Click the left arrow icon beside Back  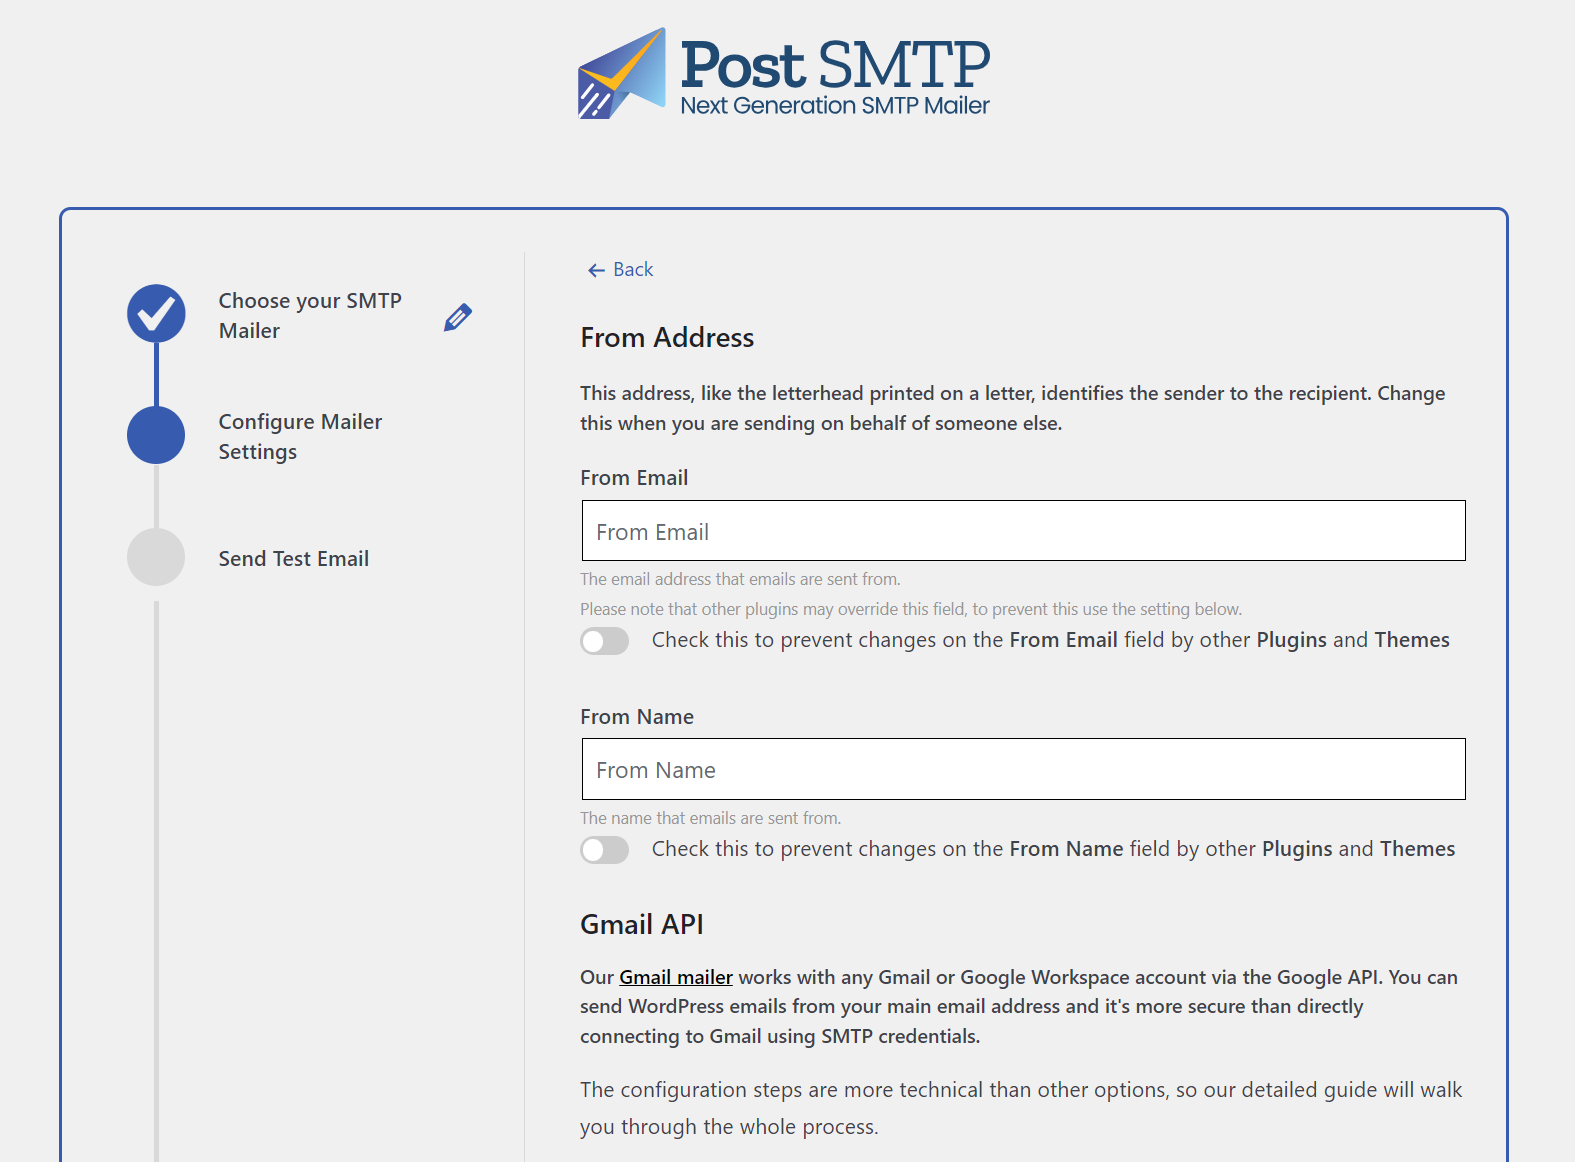[x=596, y=270]
